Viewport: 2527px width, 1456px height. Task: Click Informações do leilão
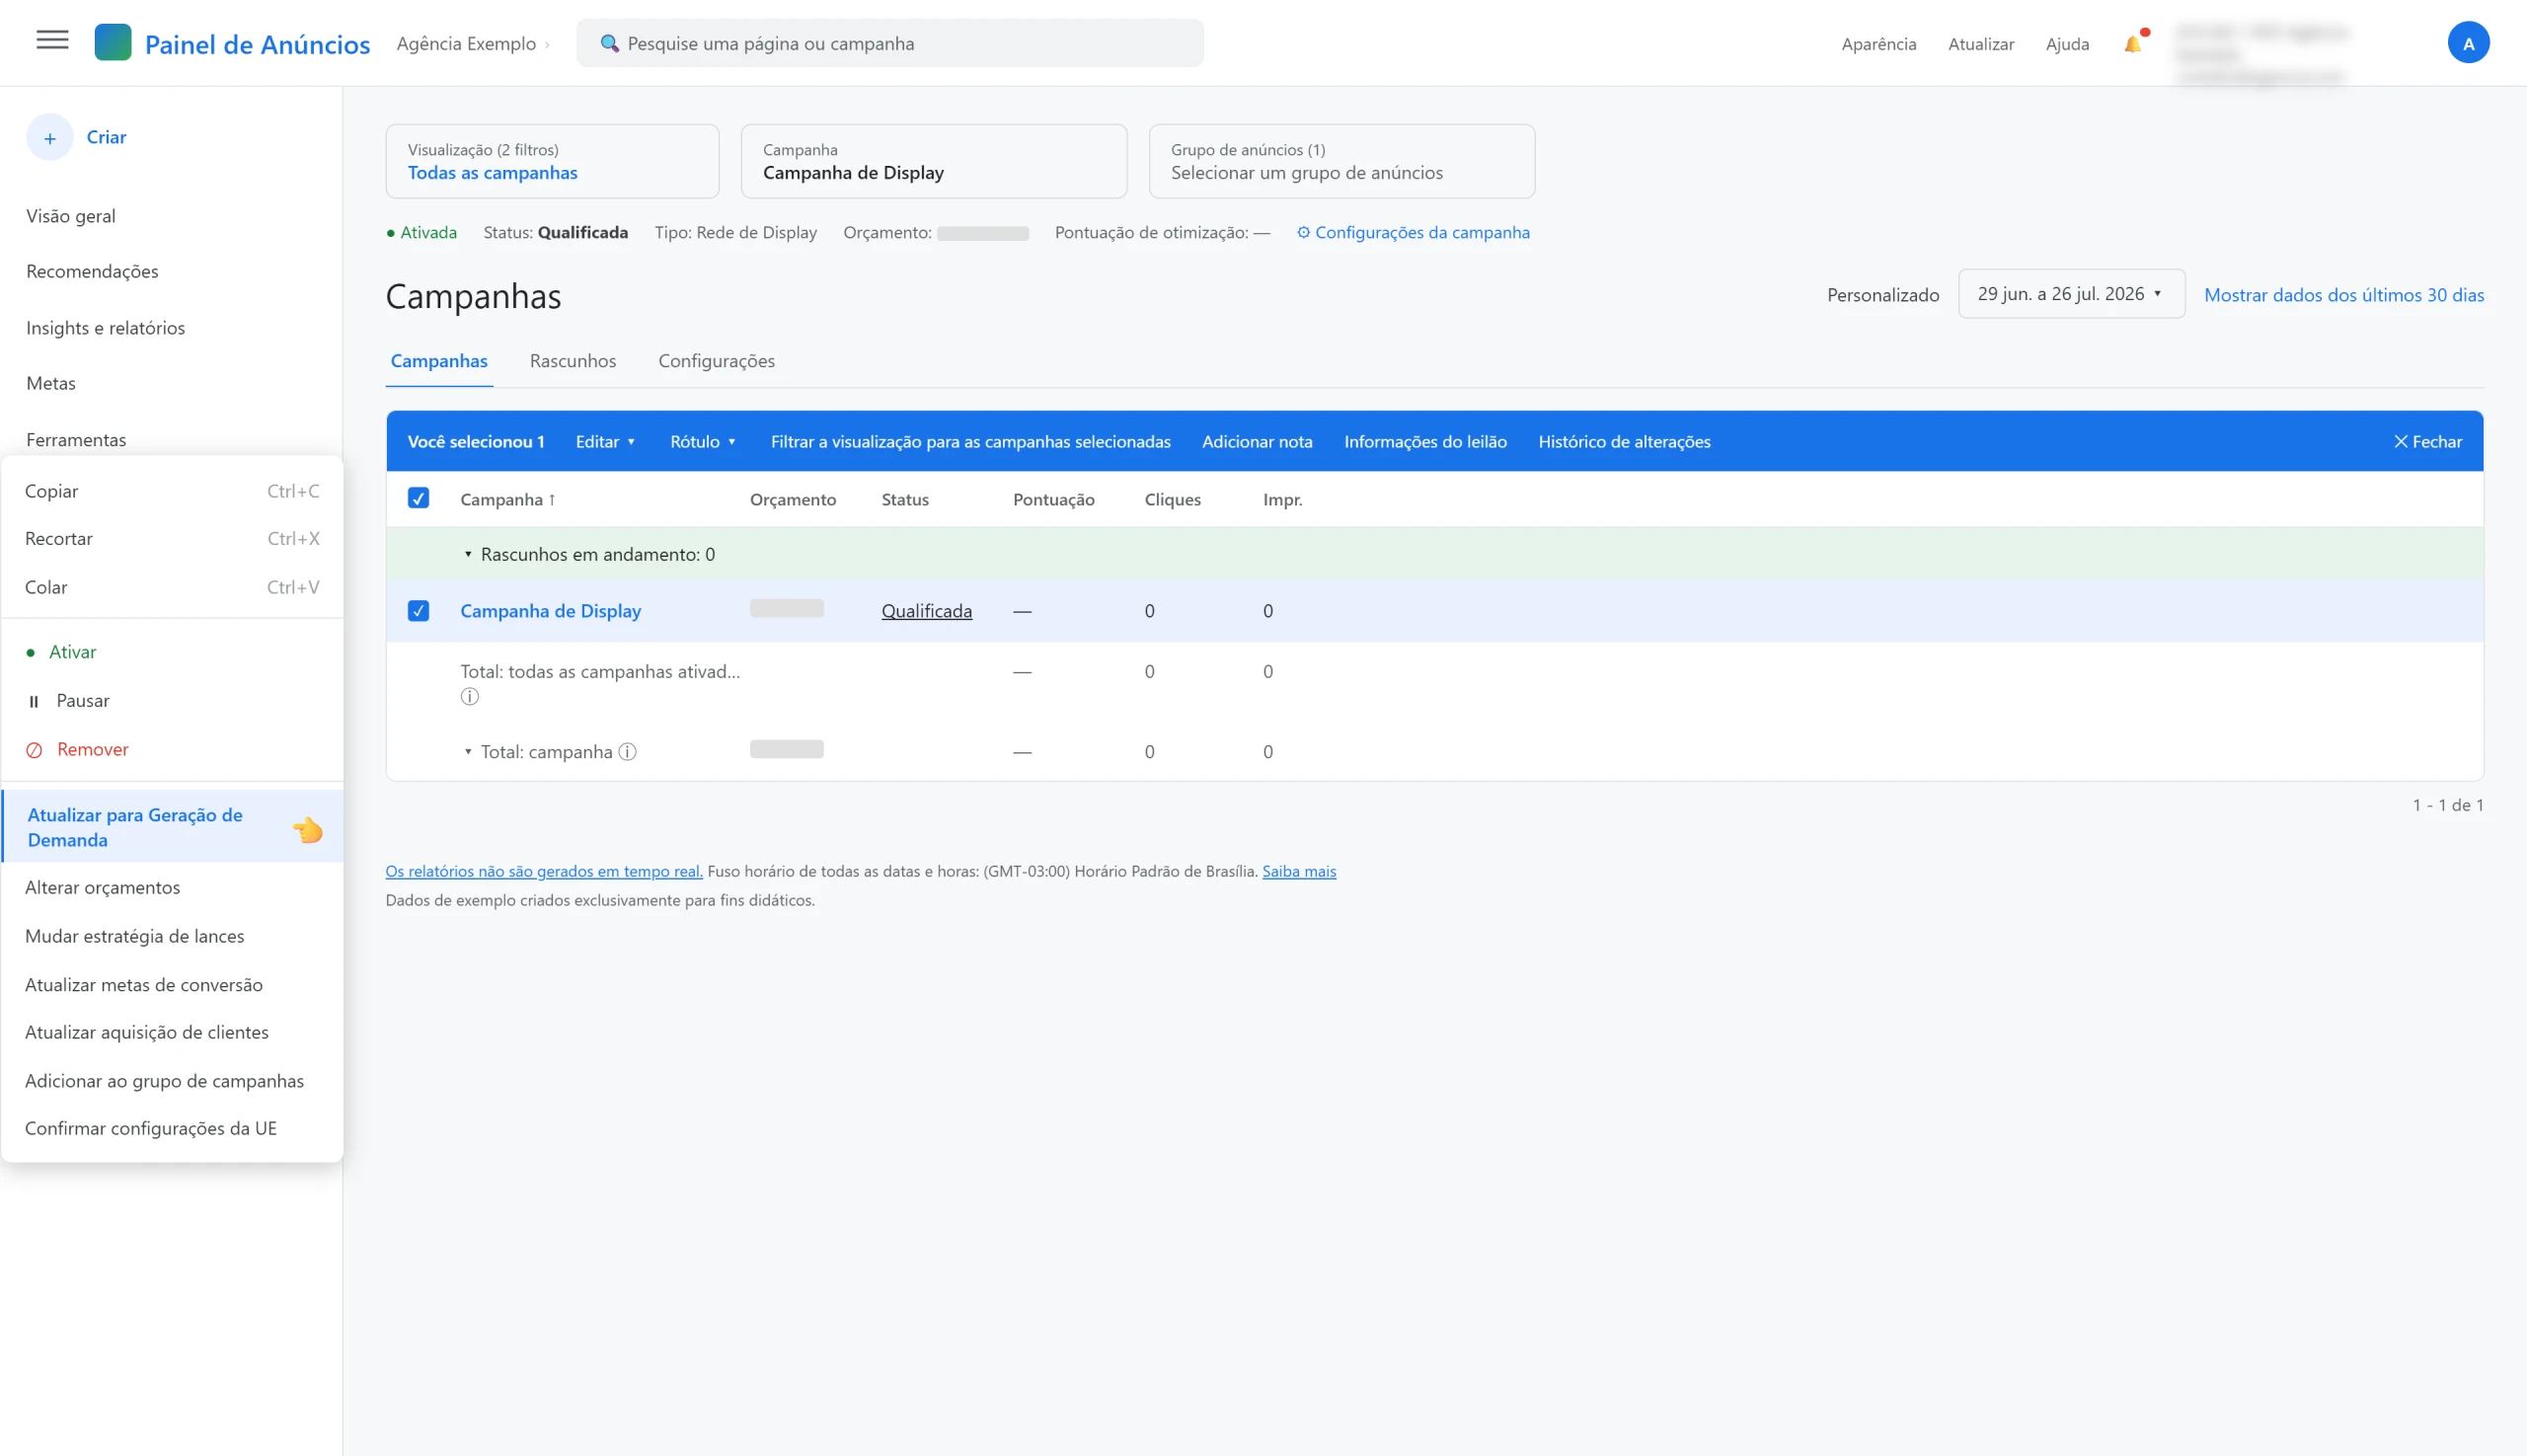(x=1425, y=442)
